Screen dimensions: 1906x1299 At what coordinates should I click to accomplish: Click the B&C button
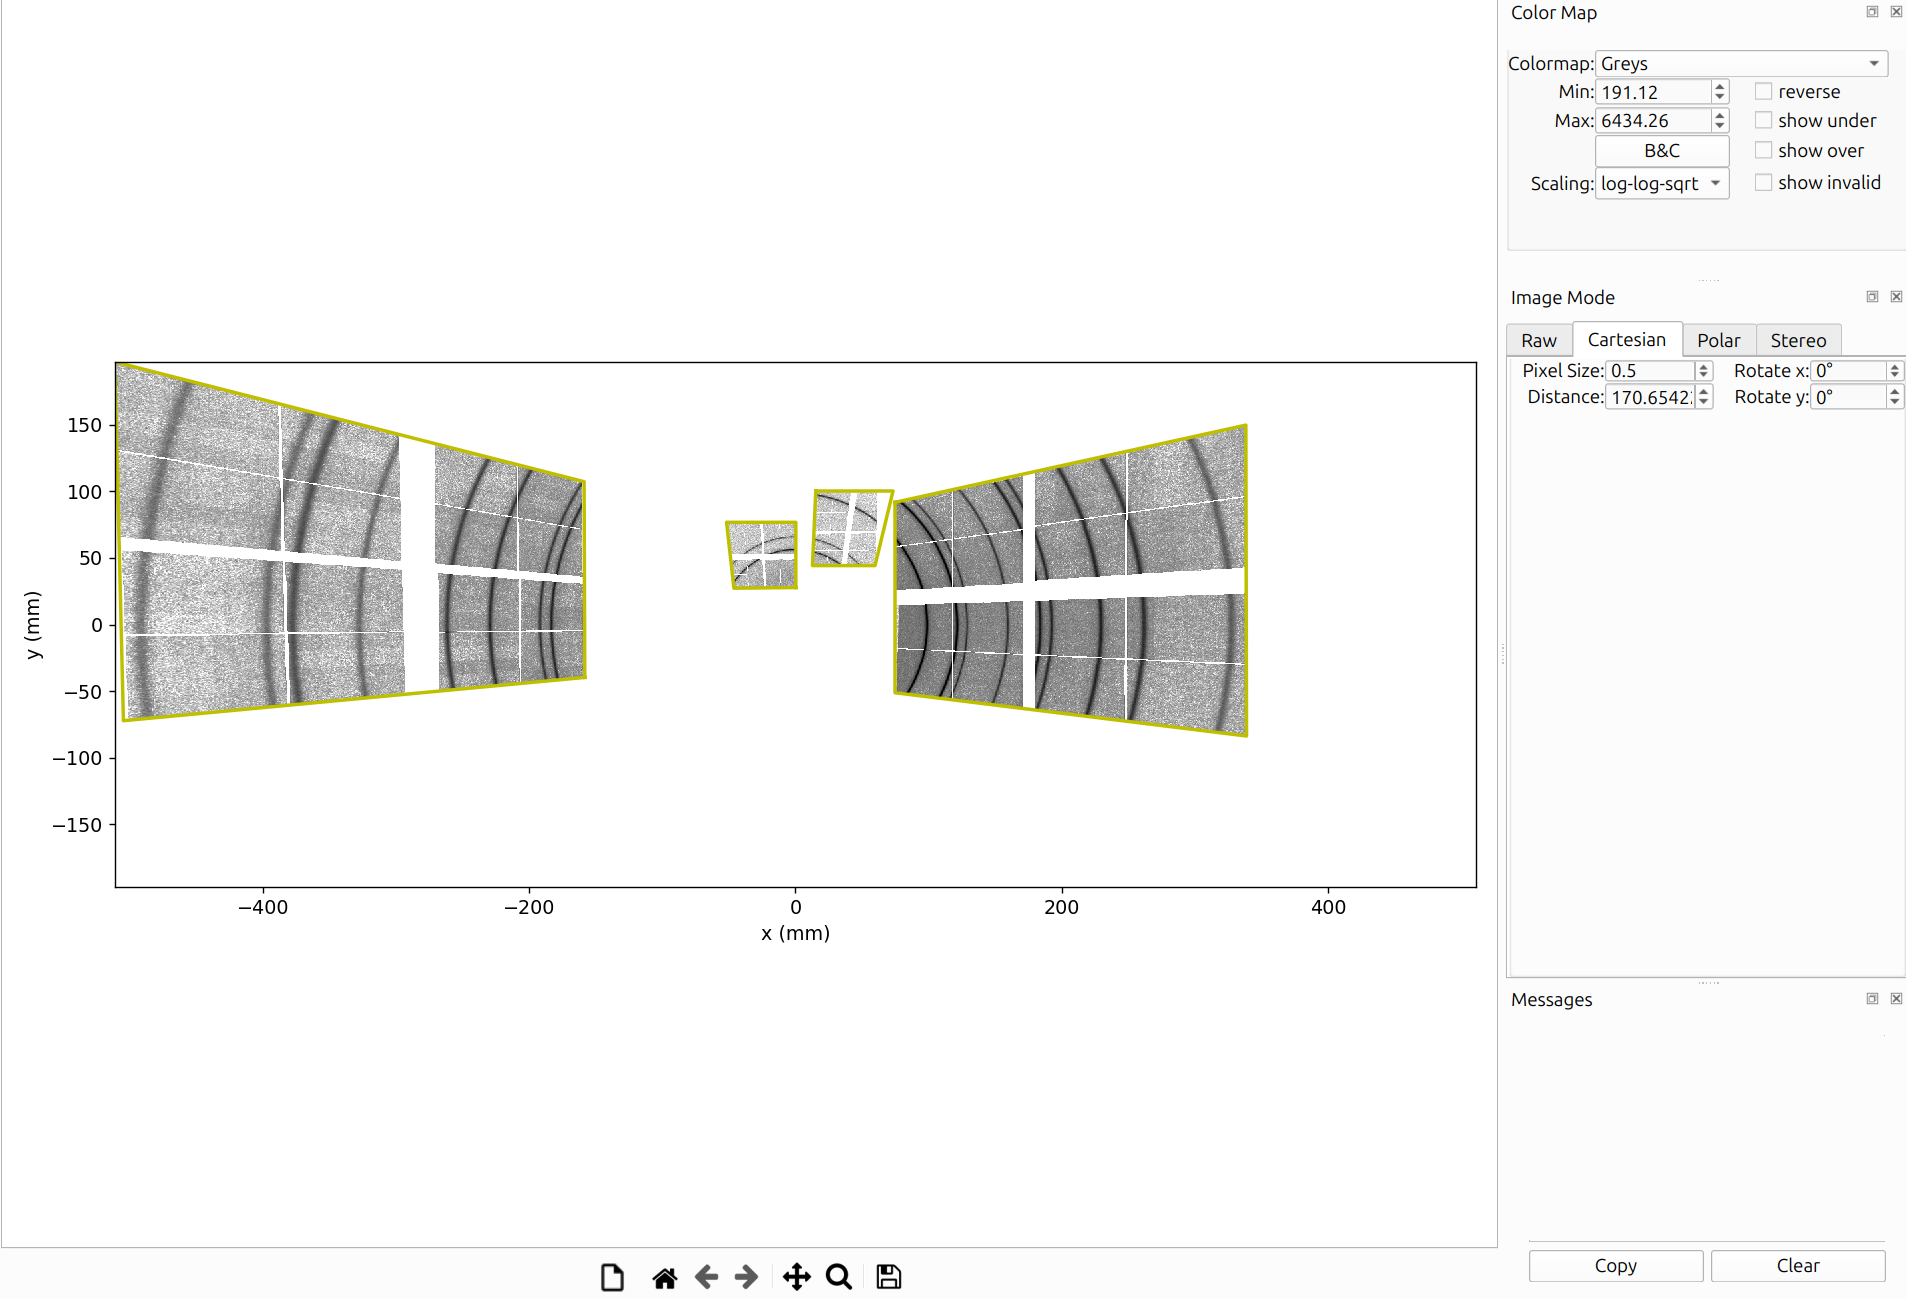coord(1661,150)
